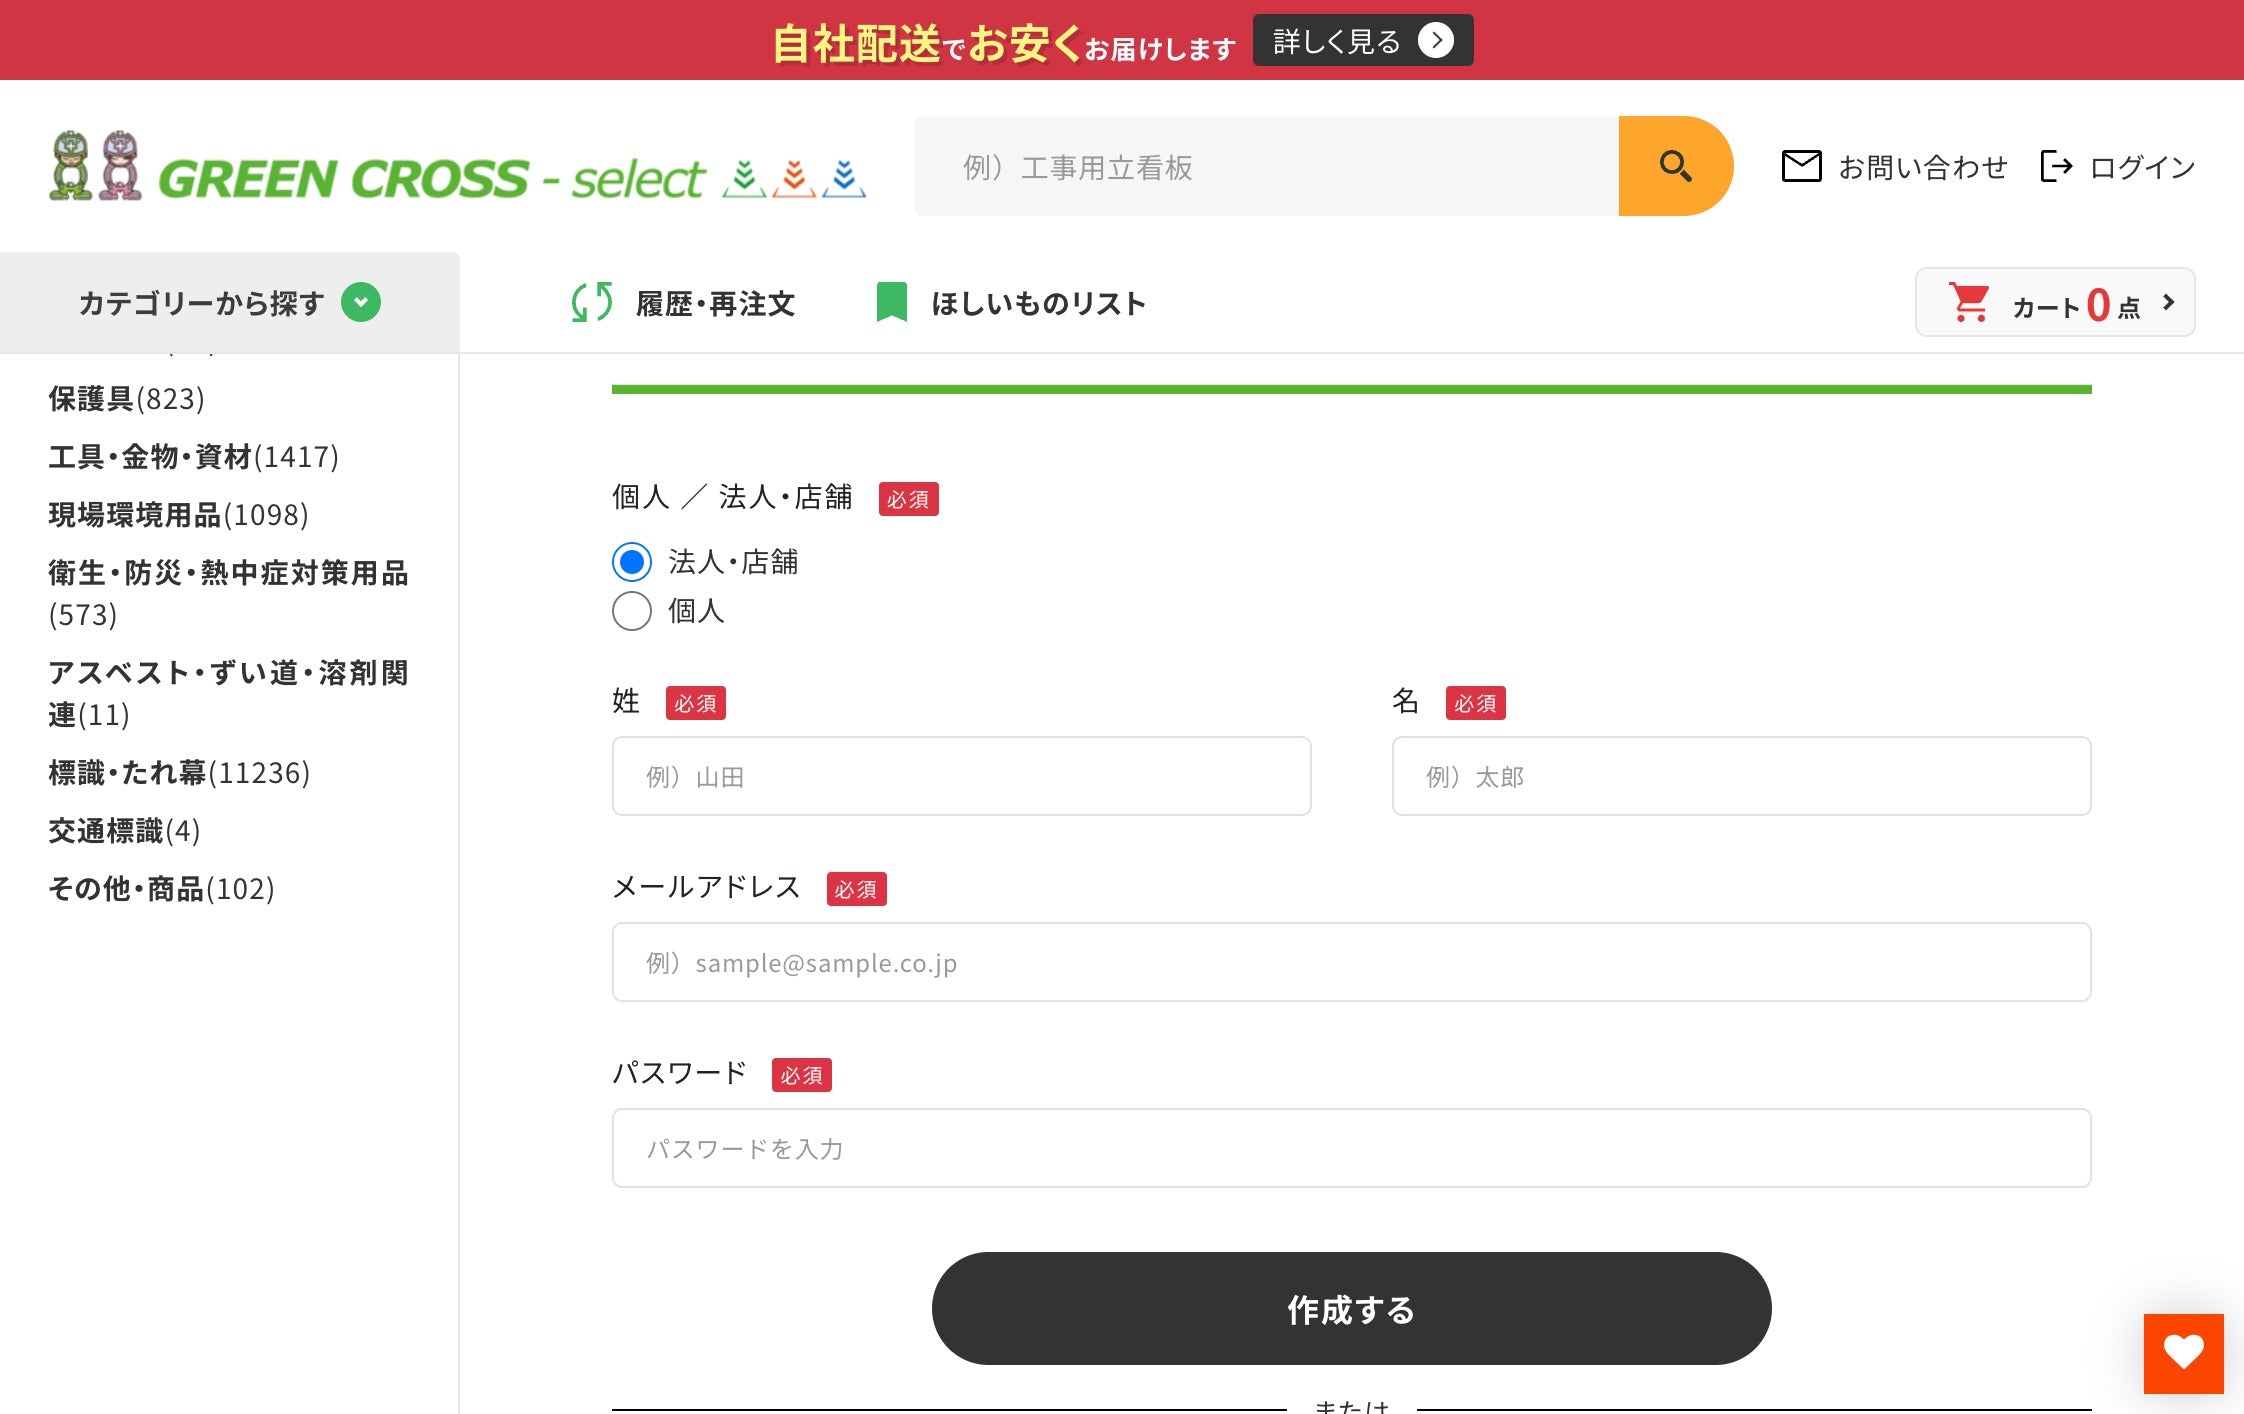This screenshot has width=2244, height=1414.
Task: Open ほしいものリスト bookmark icon
Action: pyautogui.click(x=893, y=301)
